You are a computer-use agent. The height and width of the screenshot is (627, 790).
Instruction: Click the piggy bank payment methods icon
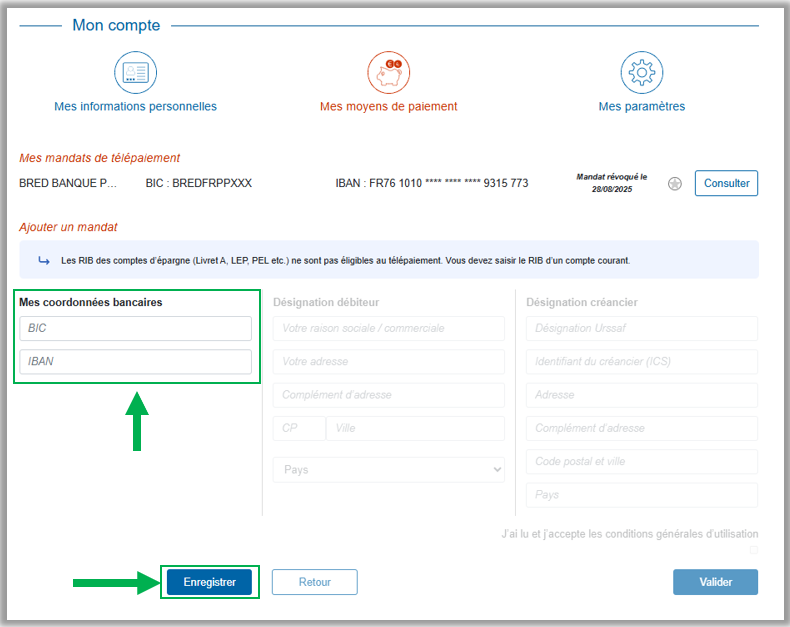[x=388, y=73]
